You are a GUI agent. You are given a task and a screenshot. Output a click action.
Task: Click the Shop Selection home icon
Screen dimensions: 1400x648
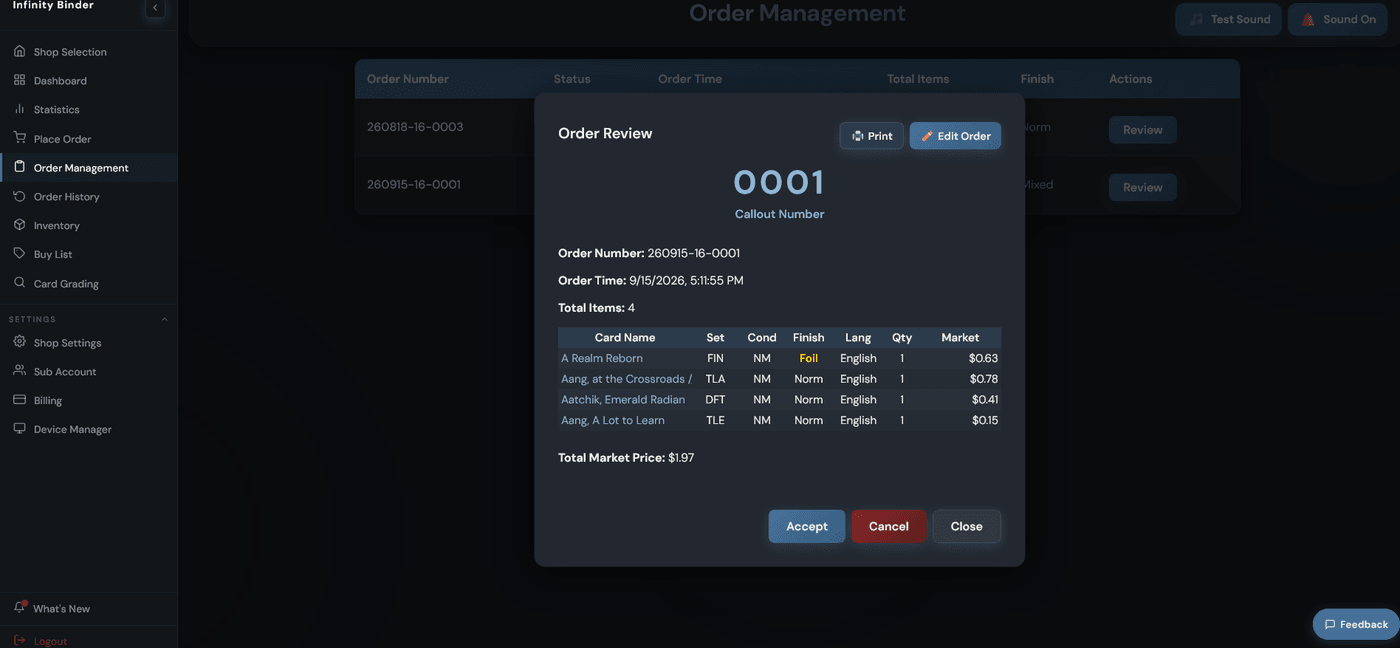(19, 51)
